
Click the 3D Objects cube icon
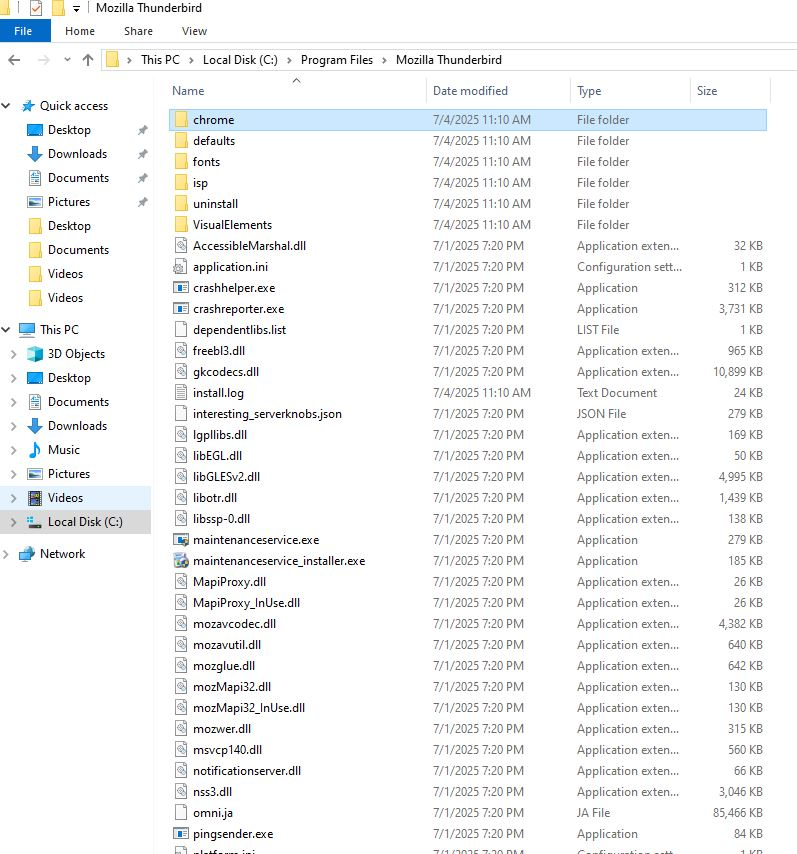pos(35,354)
